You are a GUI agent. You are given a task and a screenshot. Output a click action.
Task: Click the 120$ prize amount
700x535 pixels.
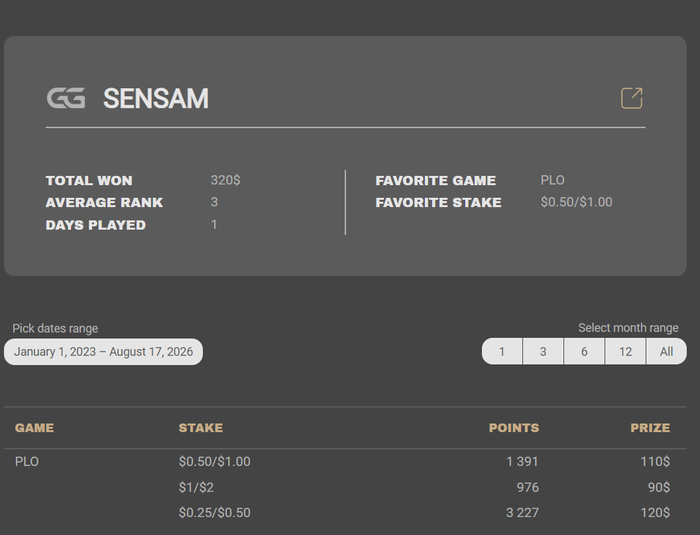655,513
